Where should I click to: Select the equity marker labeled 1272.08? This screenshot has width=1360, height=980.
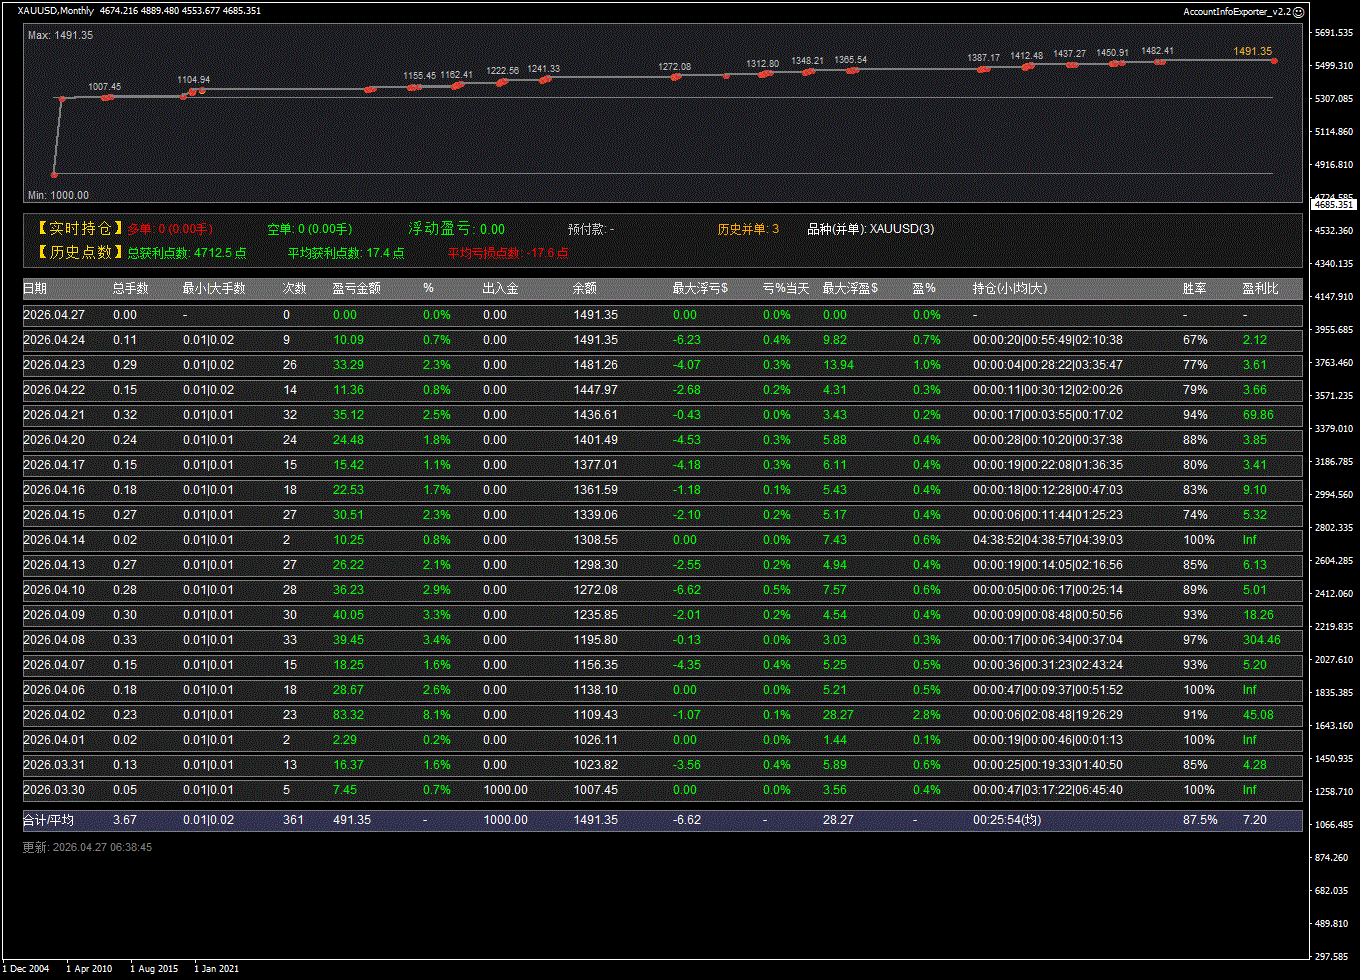(x=675, y=76)
